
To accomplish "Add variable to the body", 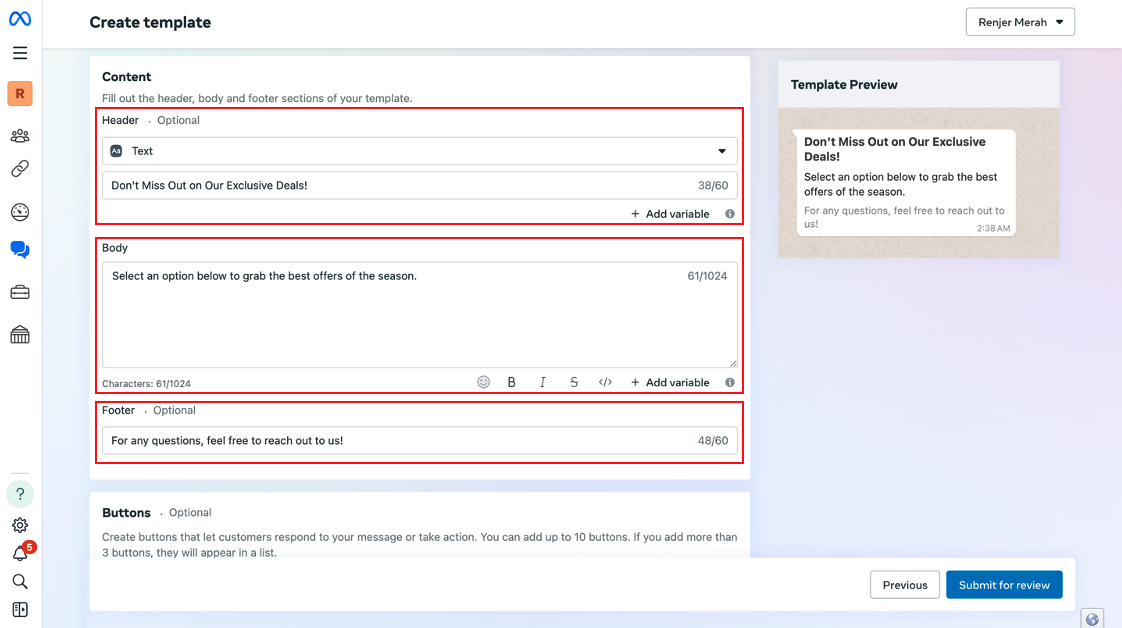I will coord(670,383).
